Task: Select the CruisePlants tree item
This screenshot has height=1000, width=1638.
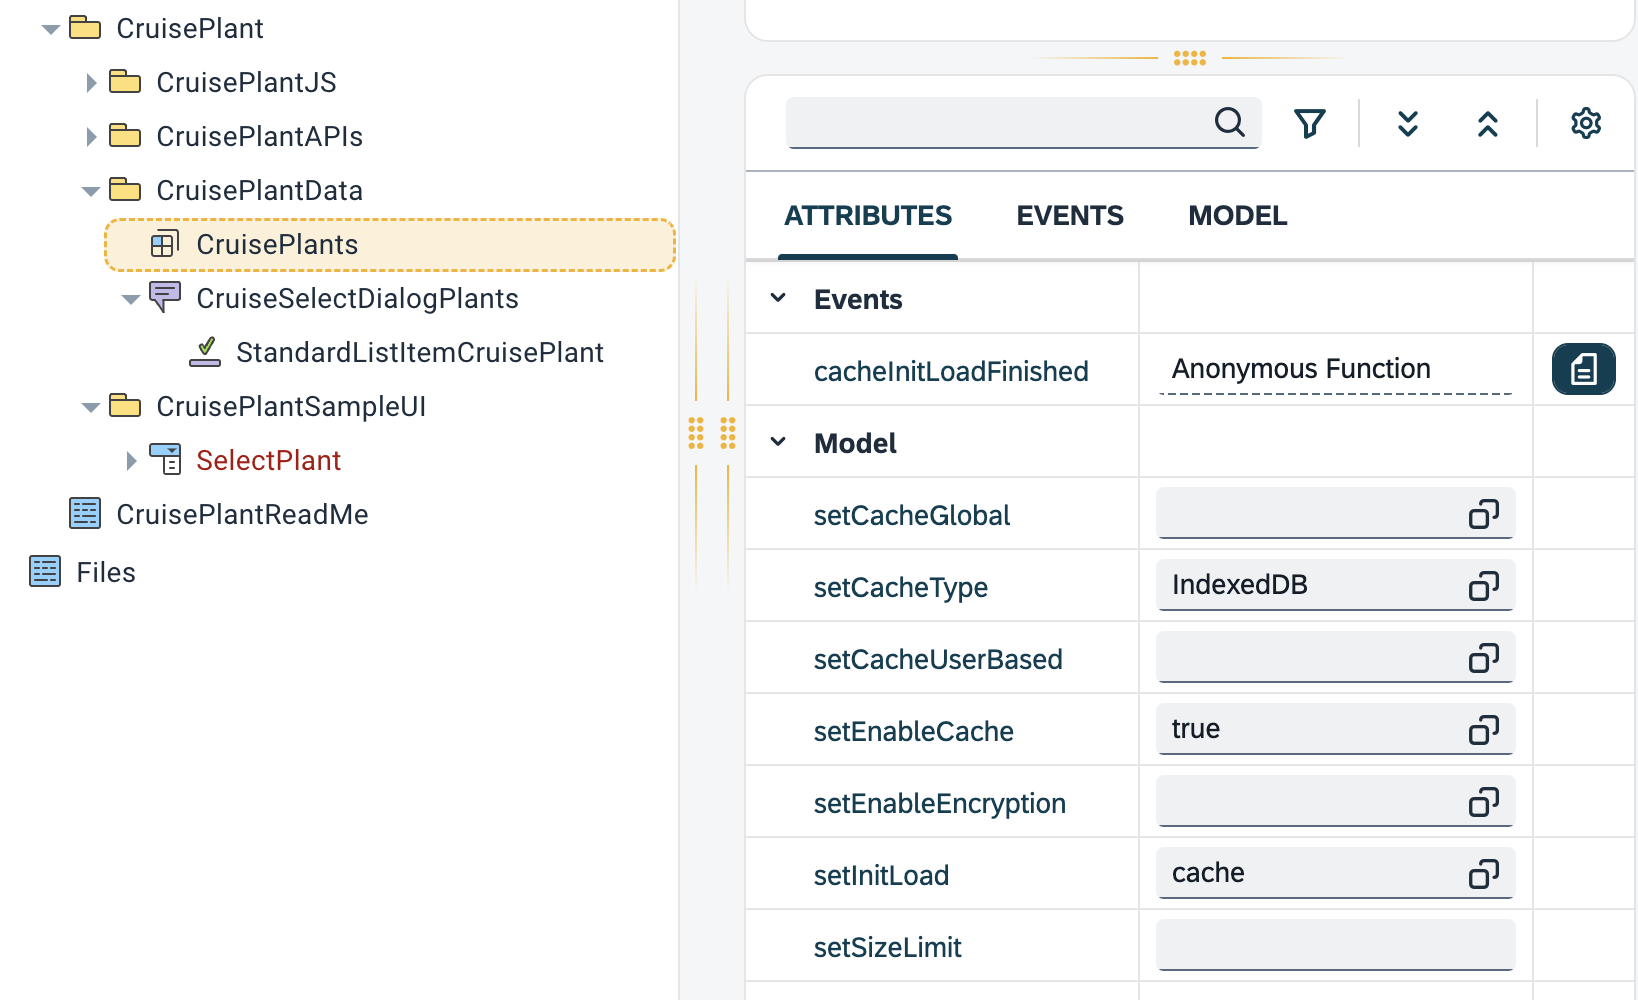Action: (x=390, y=245)
